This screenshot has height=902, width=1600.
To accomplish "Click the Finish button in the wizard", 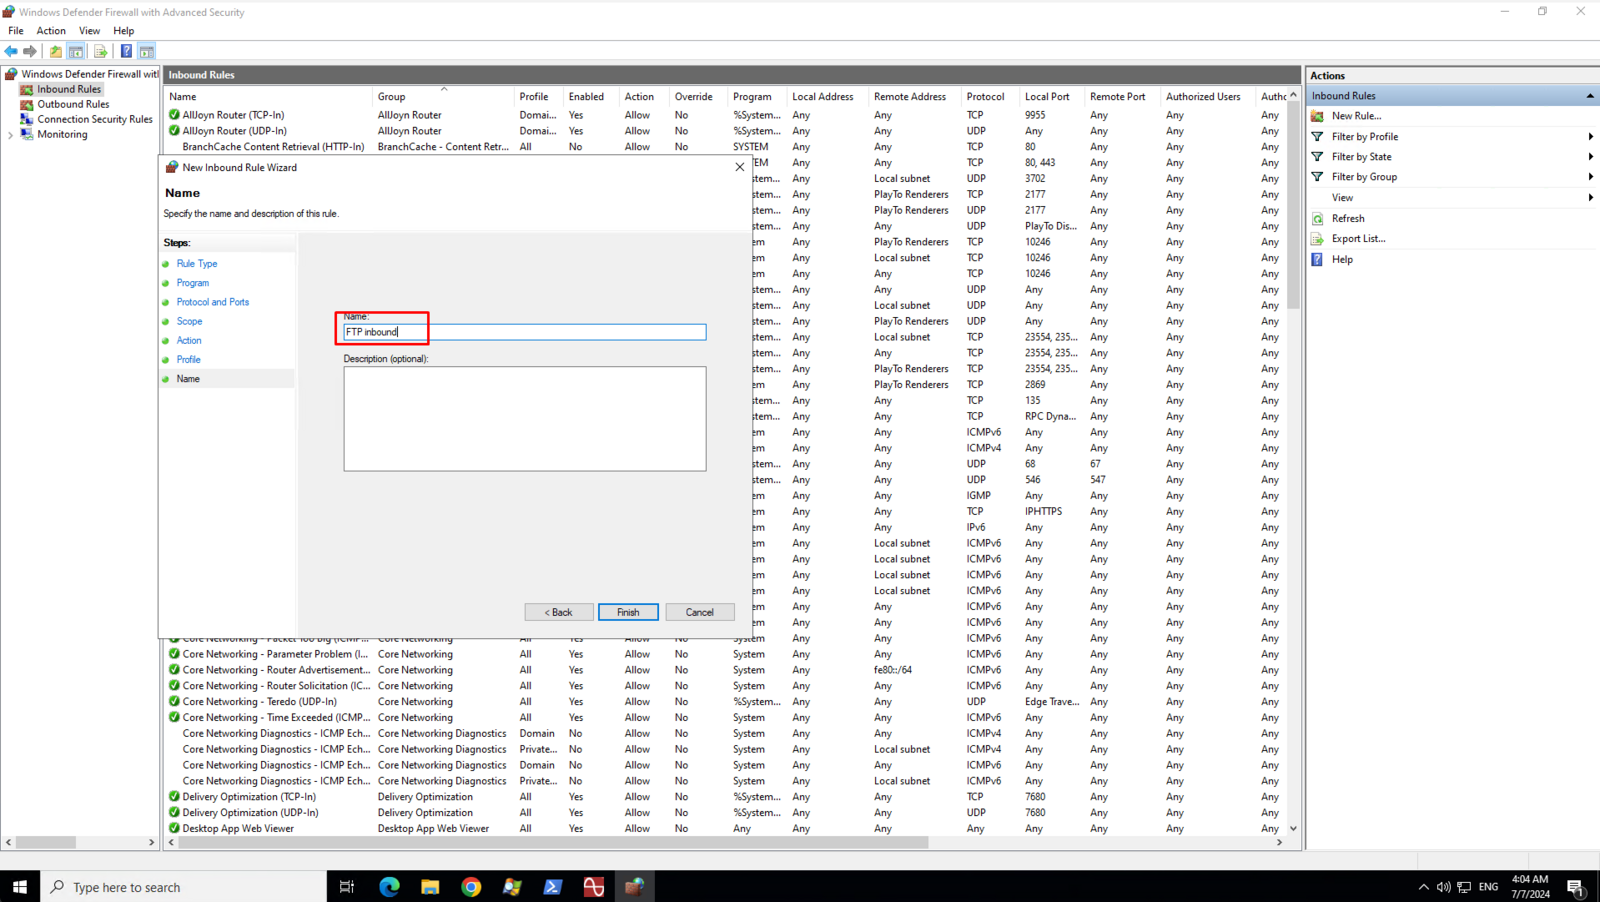I will click(628, 612).
